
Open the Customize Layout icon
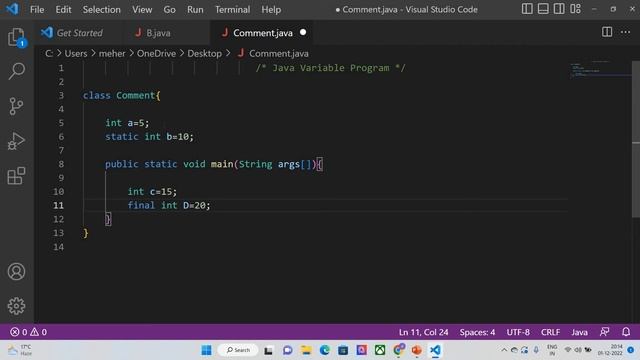(x=575, y=9)
